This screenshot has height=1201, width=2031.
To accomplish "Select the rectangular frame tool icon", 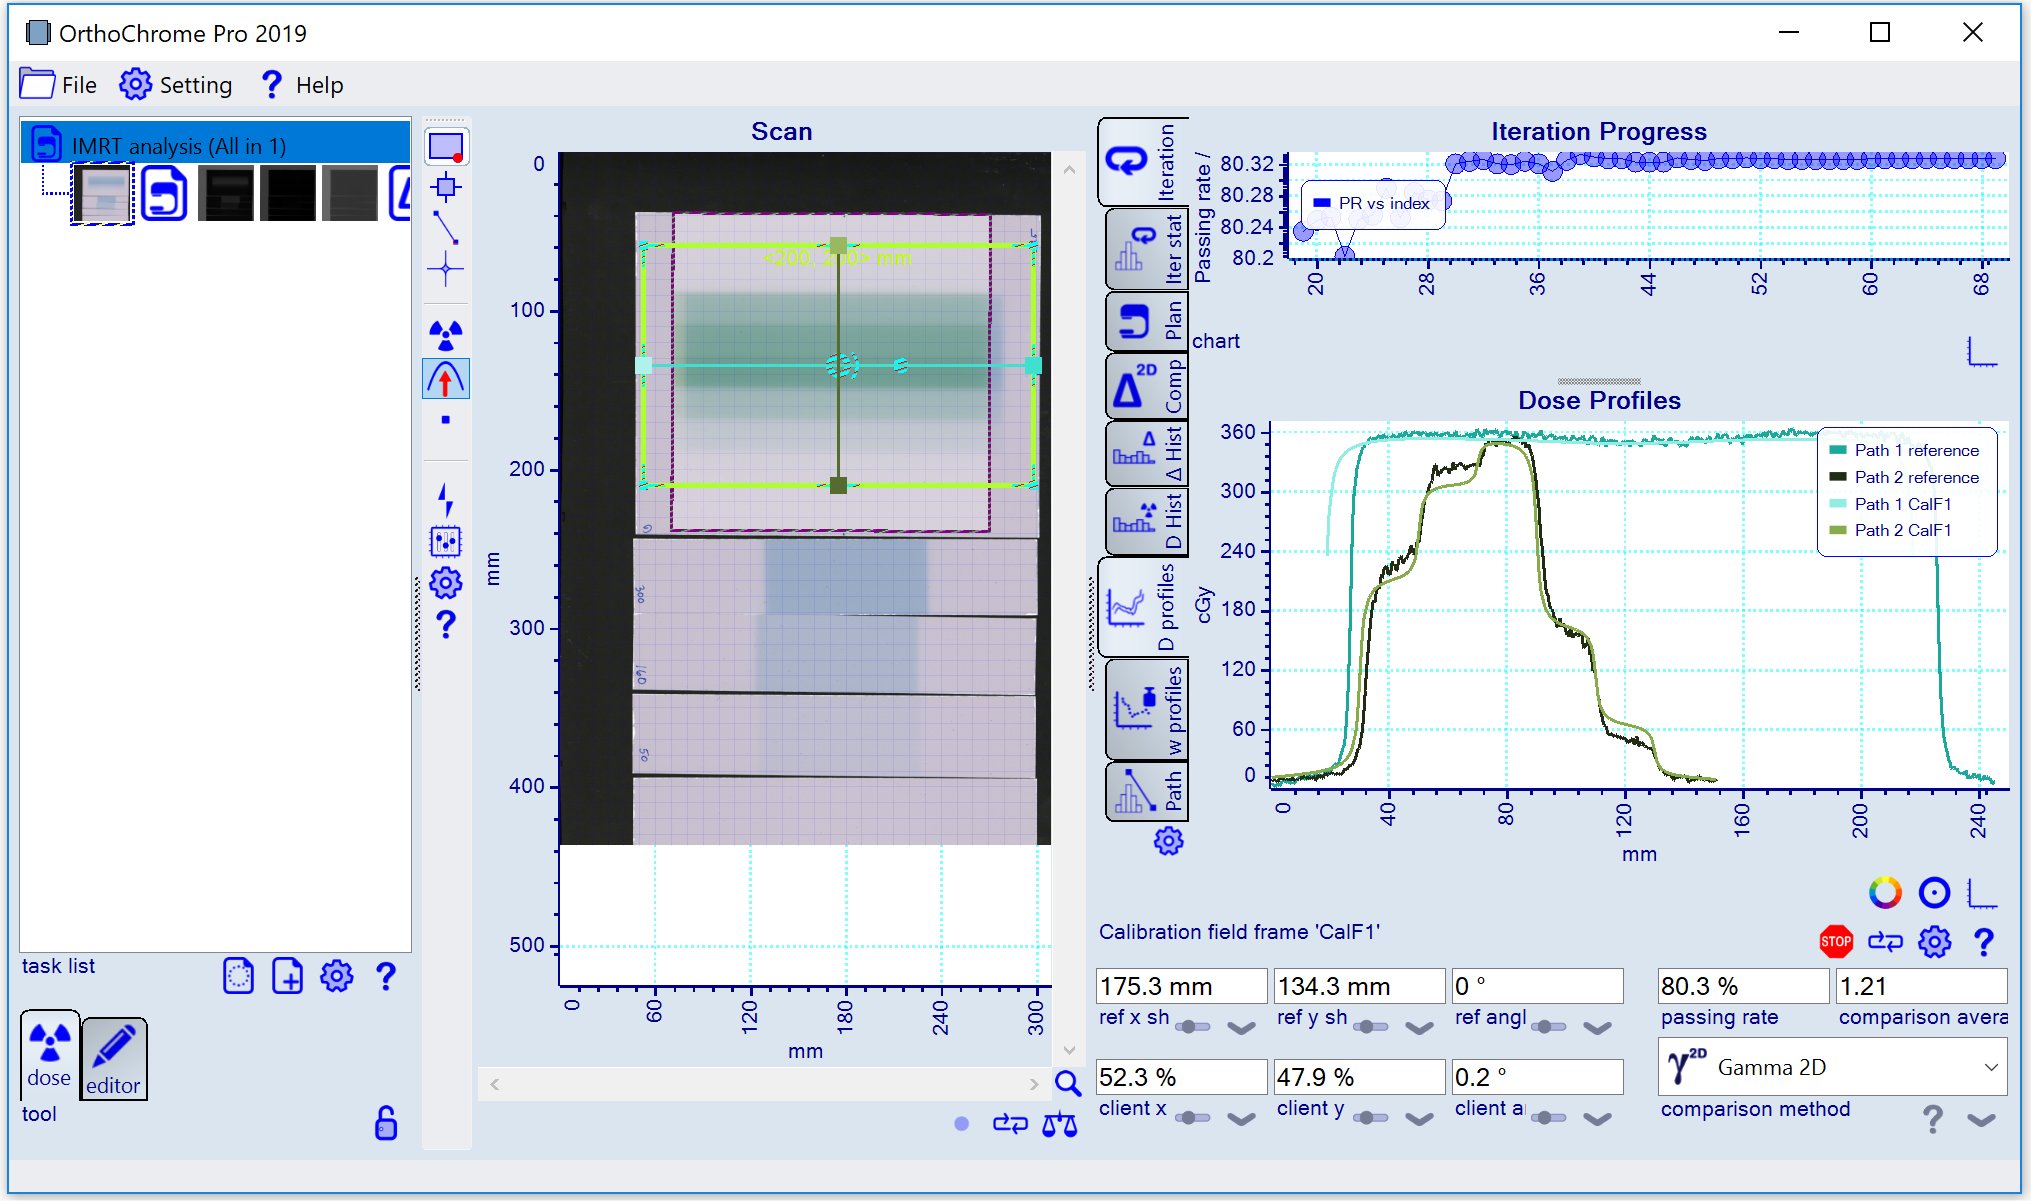I will pyautogui.click(x=446, y=147).
